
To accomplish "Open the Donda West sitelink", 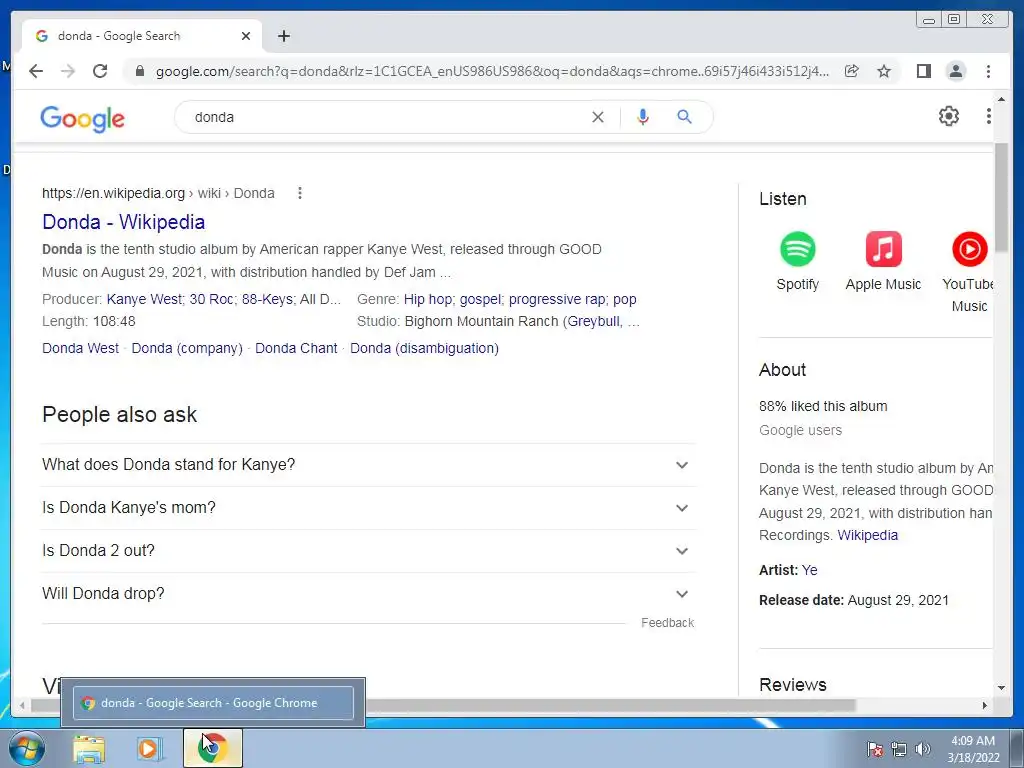I will (80, 348).
